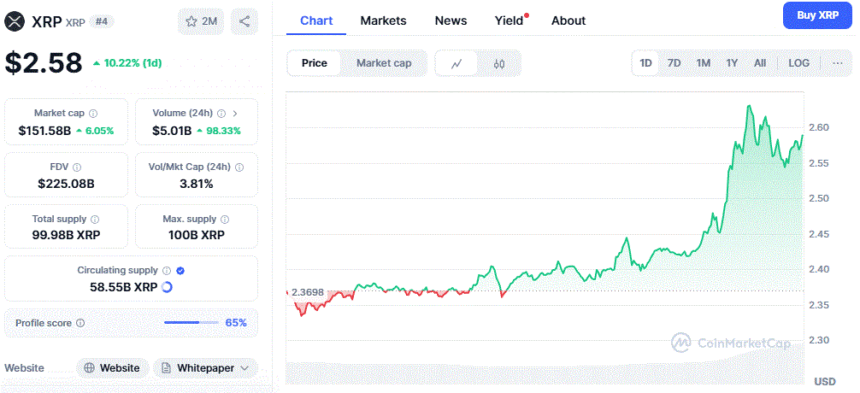Toggle LOG scale on the chart
The height and width of the screenshot is (393, 860).
(799, 63)
